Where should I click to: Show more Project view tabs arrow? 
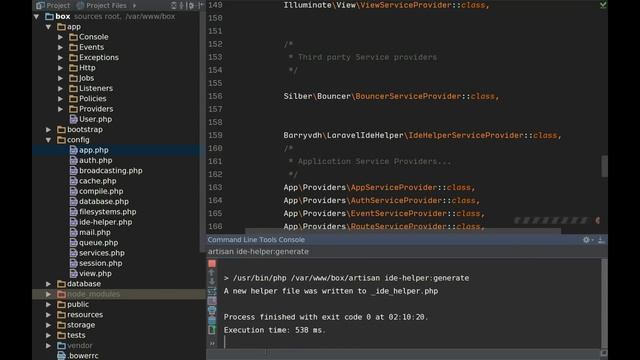pos(134,5)
